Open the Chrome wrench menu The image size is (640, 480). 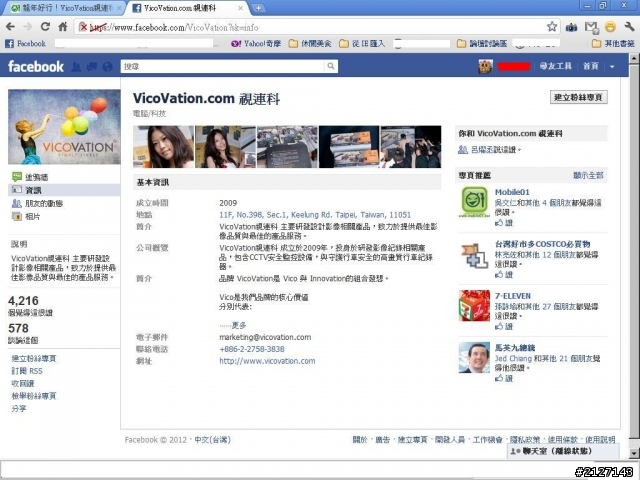pyautogui.click(x=629, y=27)
